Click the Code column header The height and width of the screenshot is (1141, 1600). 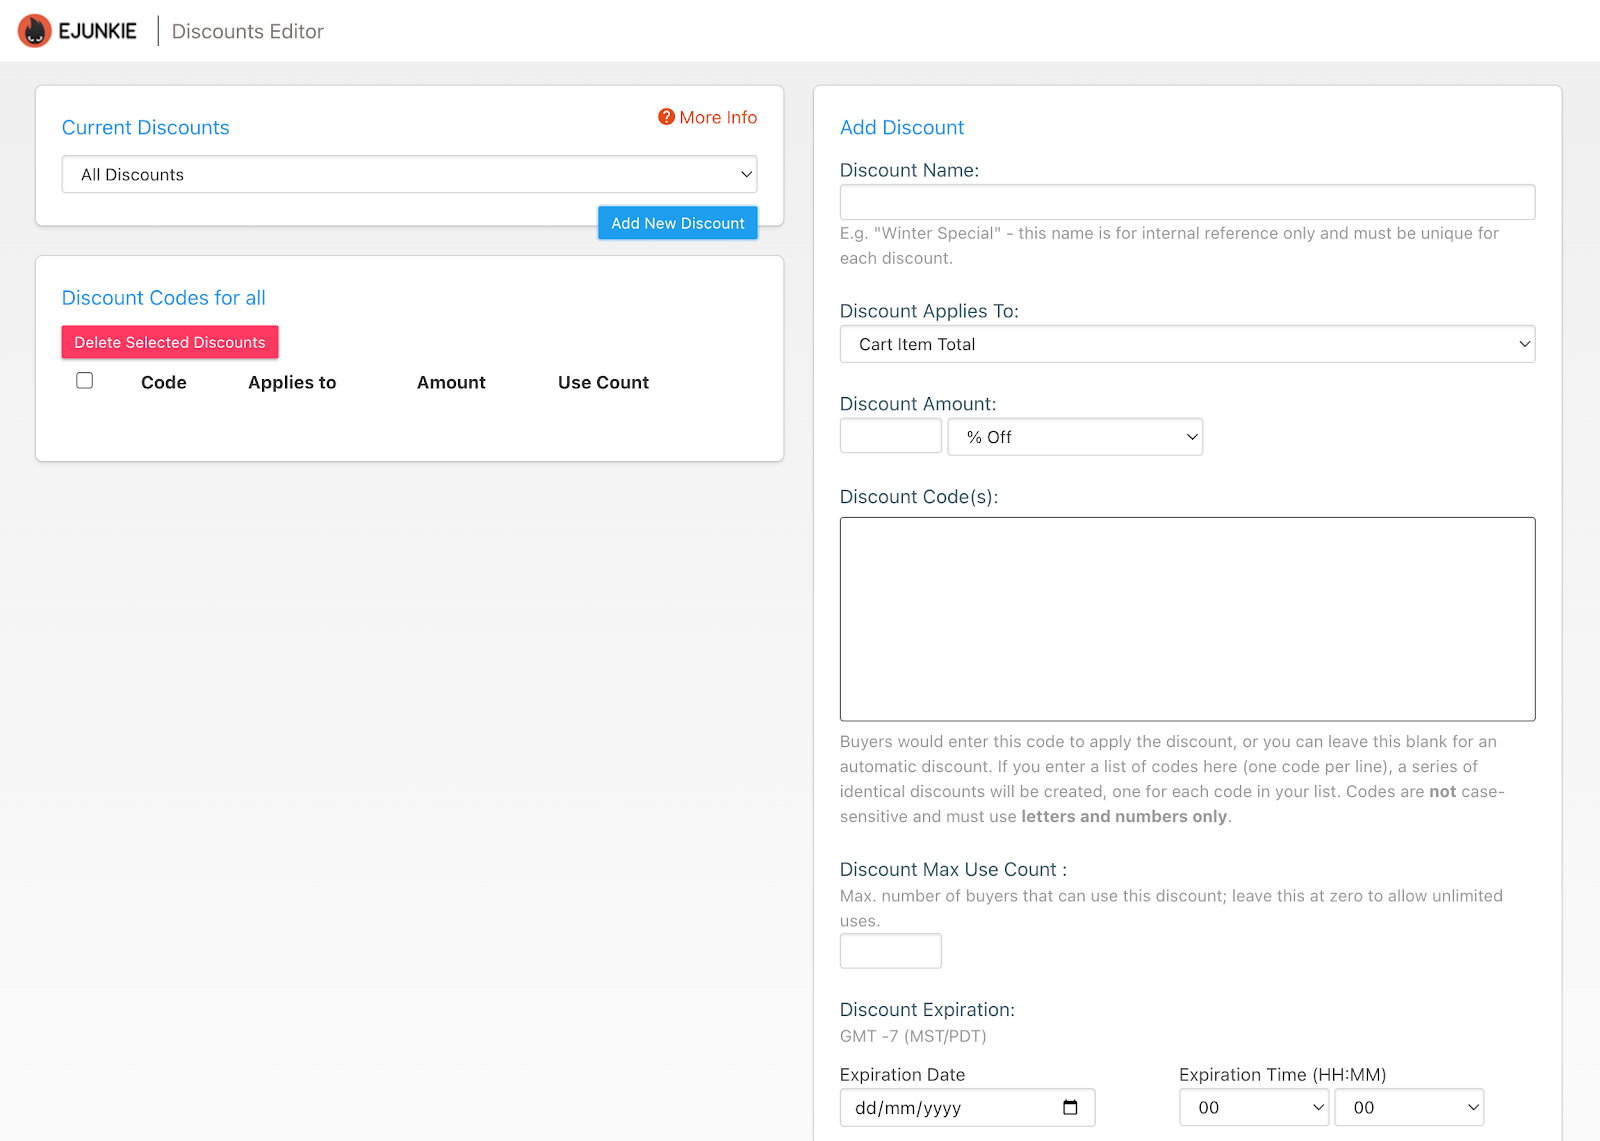164,382
